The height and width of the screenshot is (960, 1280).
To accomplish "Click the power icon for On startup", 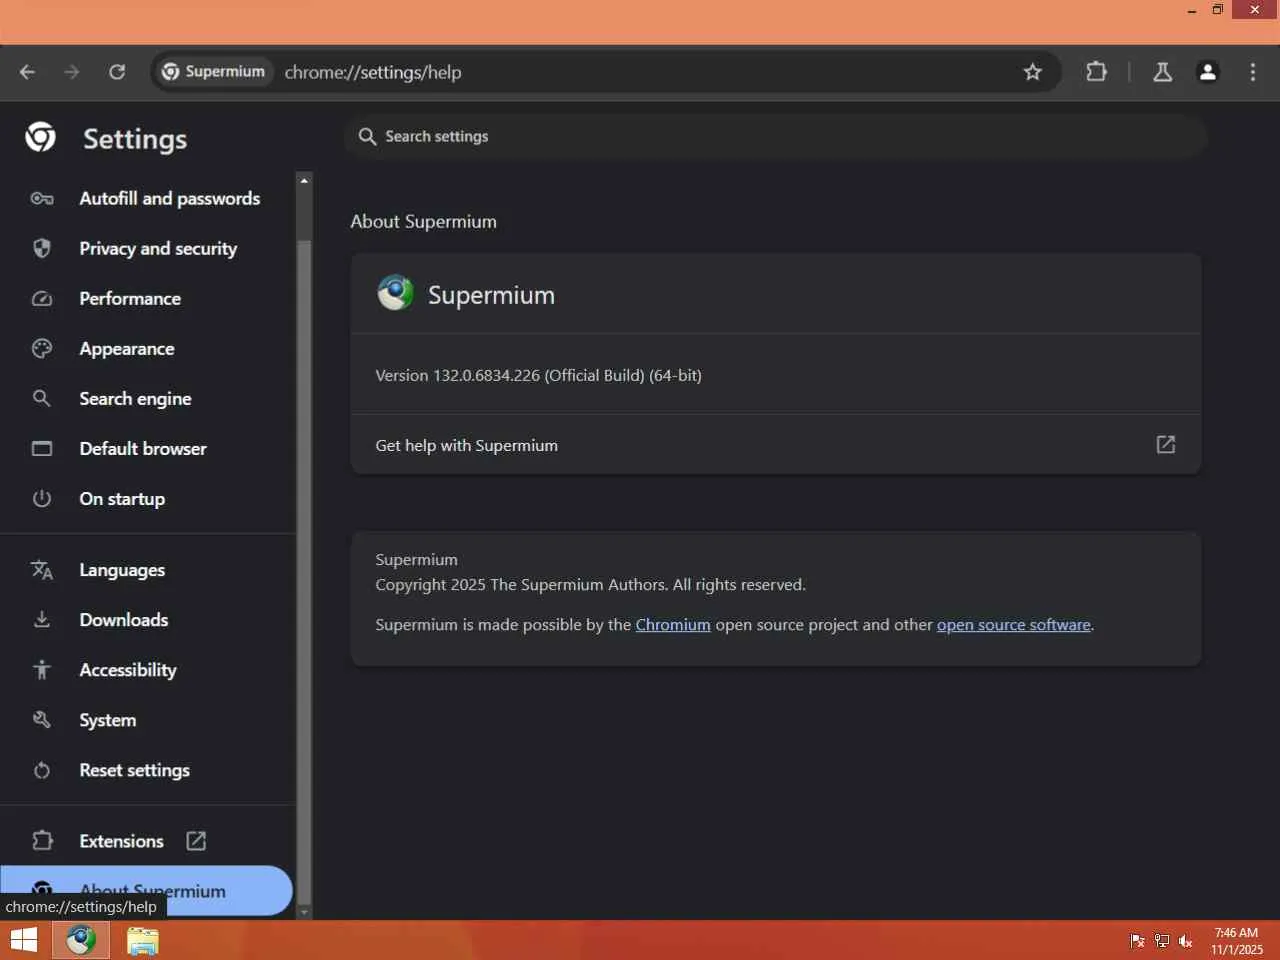I will click(x=42, y=498).
